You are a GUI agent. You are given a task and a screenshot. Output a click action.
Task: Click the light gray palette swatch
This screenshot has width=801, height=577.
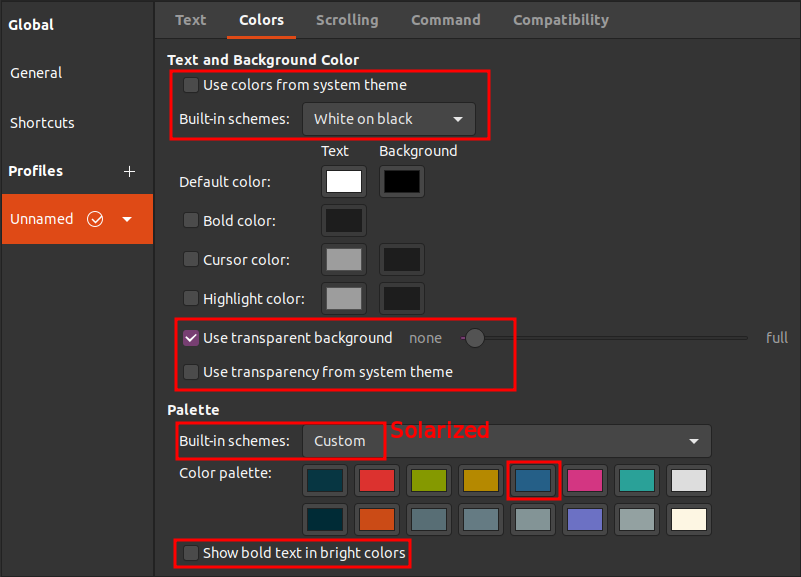(689, 480)
